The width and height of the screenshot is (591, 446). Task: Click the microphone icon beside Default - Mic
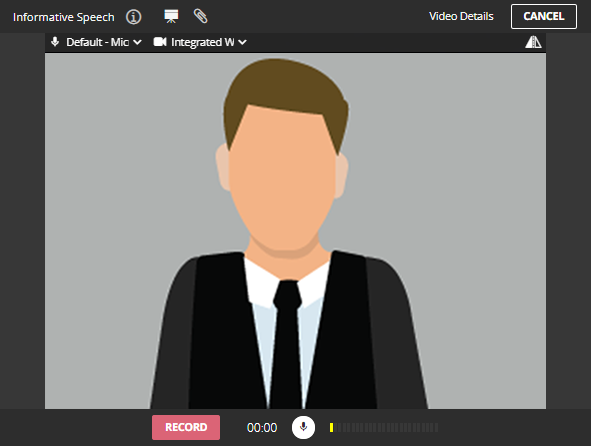pos(55,41)
